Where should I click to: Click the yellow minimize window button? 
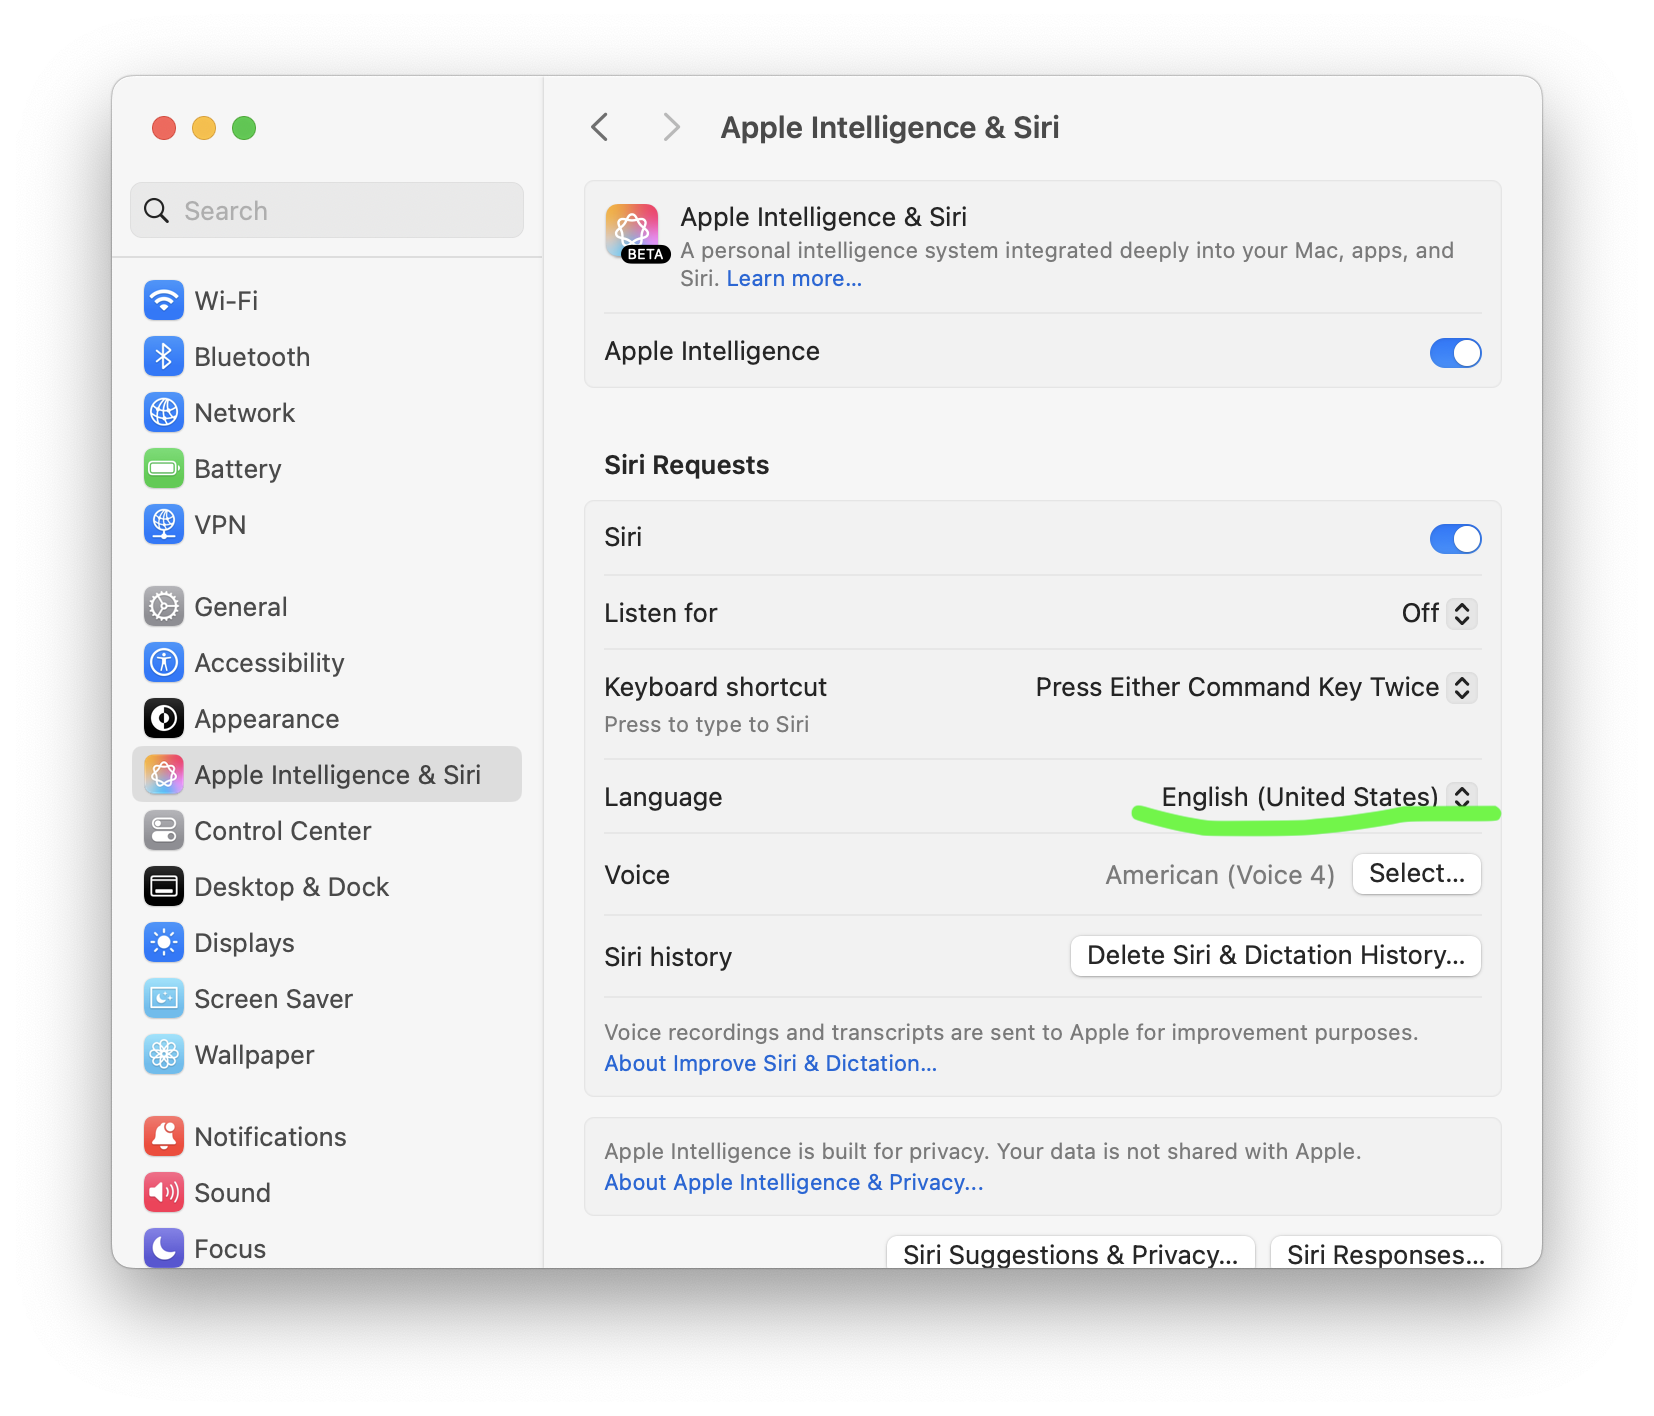point(204,128)
